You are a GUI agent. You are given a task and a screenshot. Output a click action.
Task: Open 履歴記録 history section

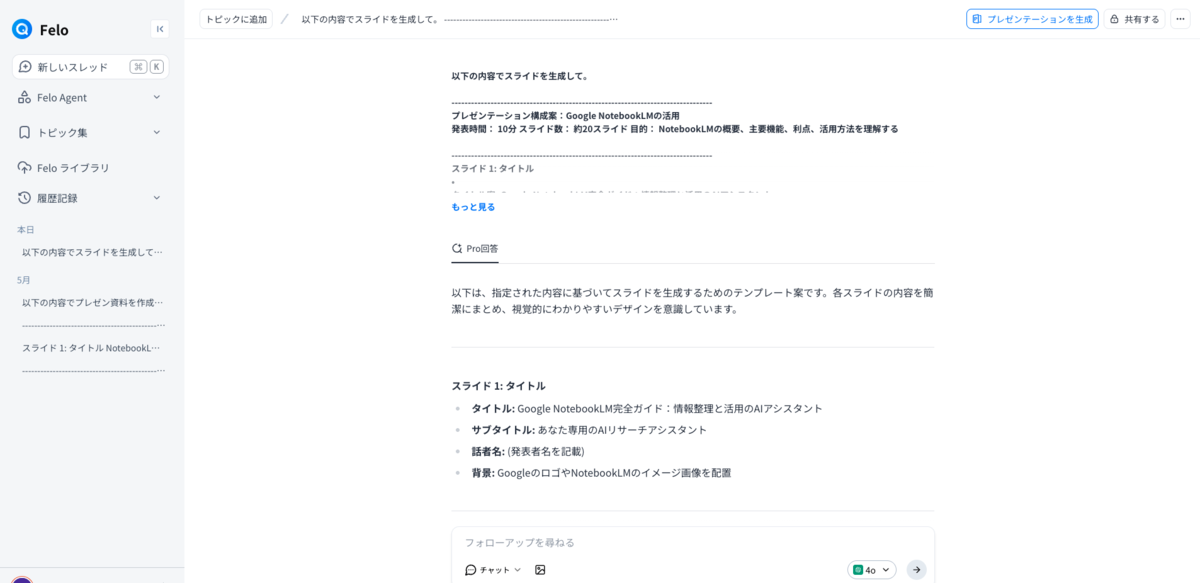[x=57, y=198]
